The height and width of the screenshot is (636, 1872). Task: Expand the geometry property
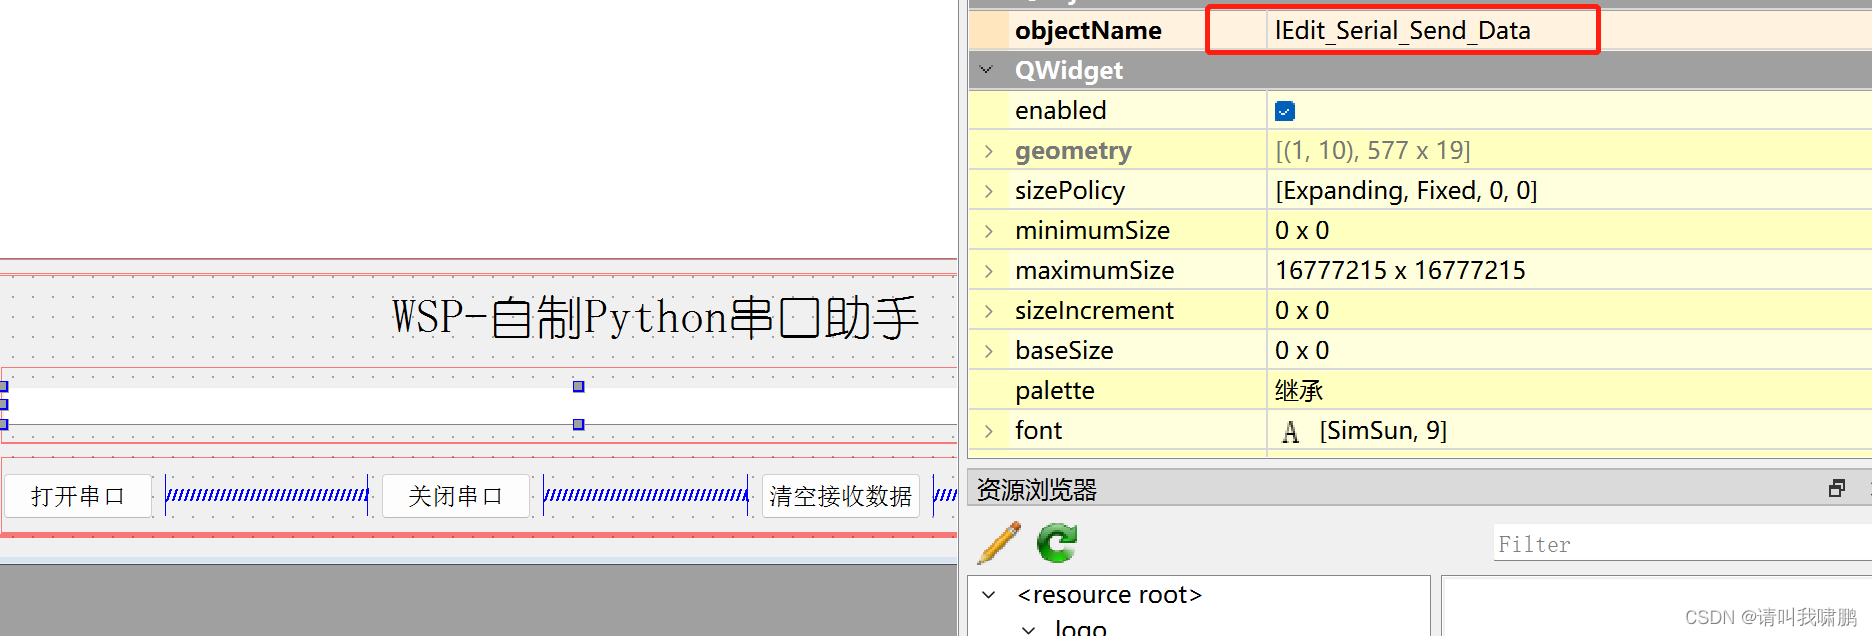click(x=989, y=151)
